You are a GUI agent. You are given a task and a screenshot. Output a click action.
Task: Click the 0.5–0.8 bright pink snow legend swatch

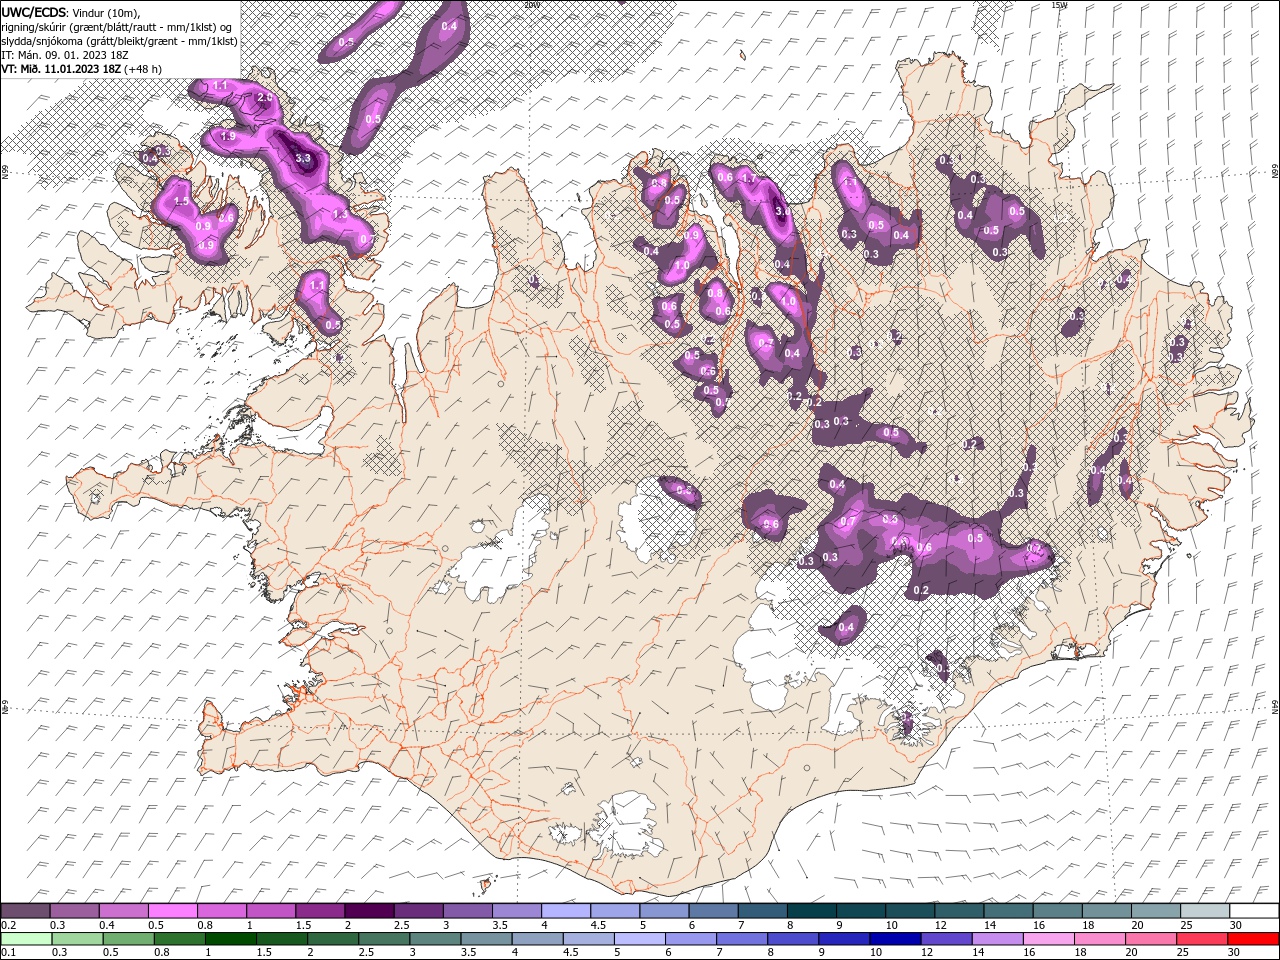pos(172,911)
